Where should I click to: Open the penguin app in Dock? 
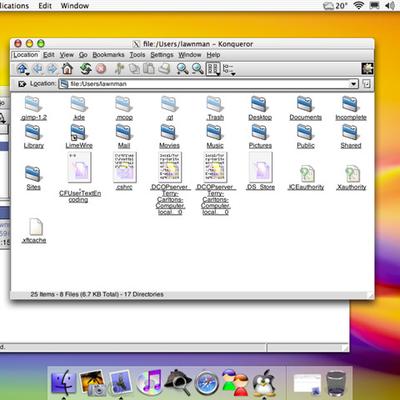click(264, 382)
